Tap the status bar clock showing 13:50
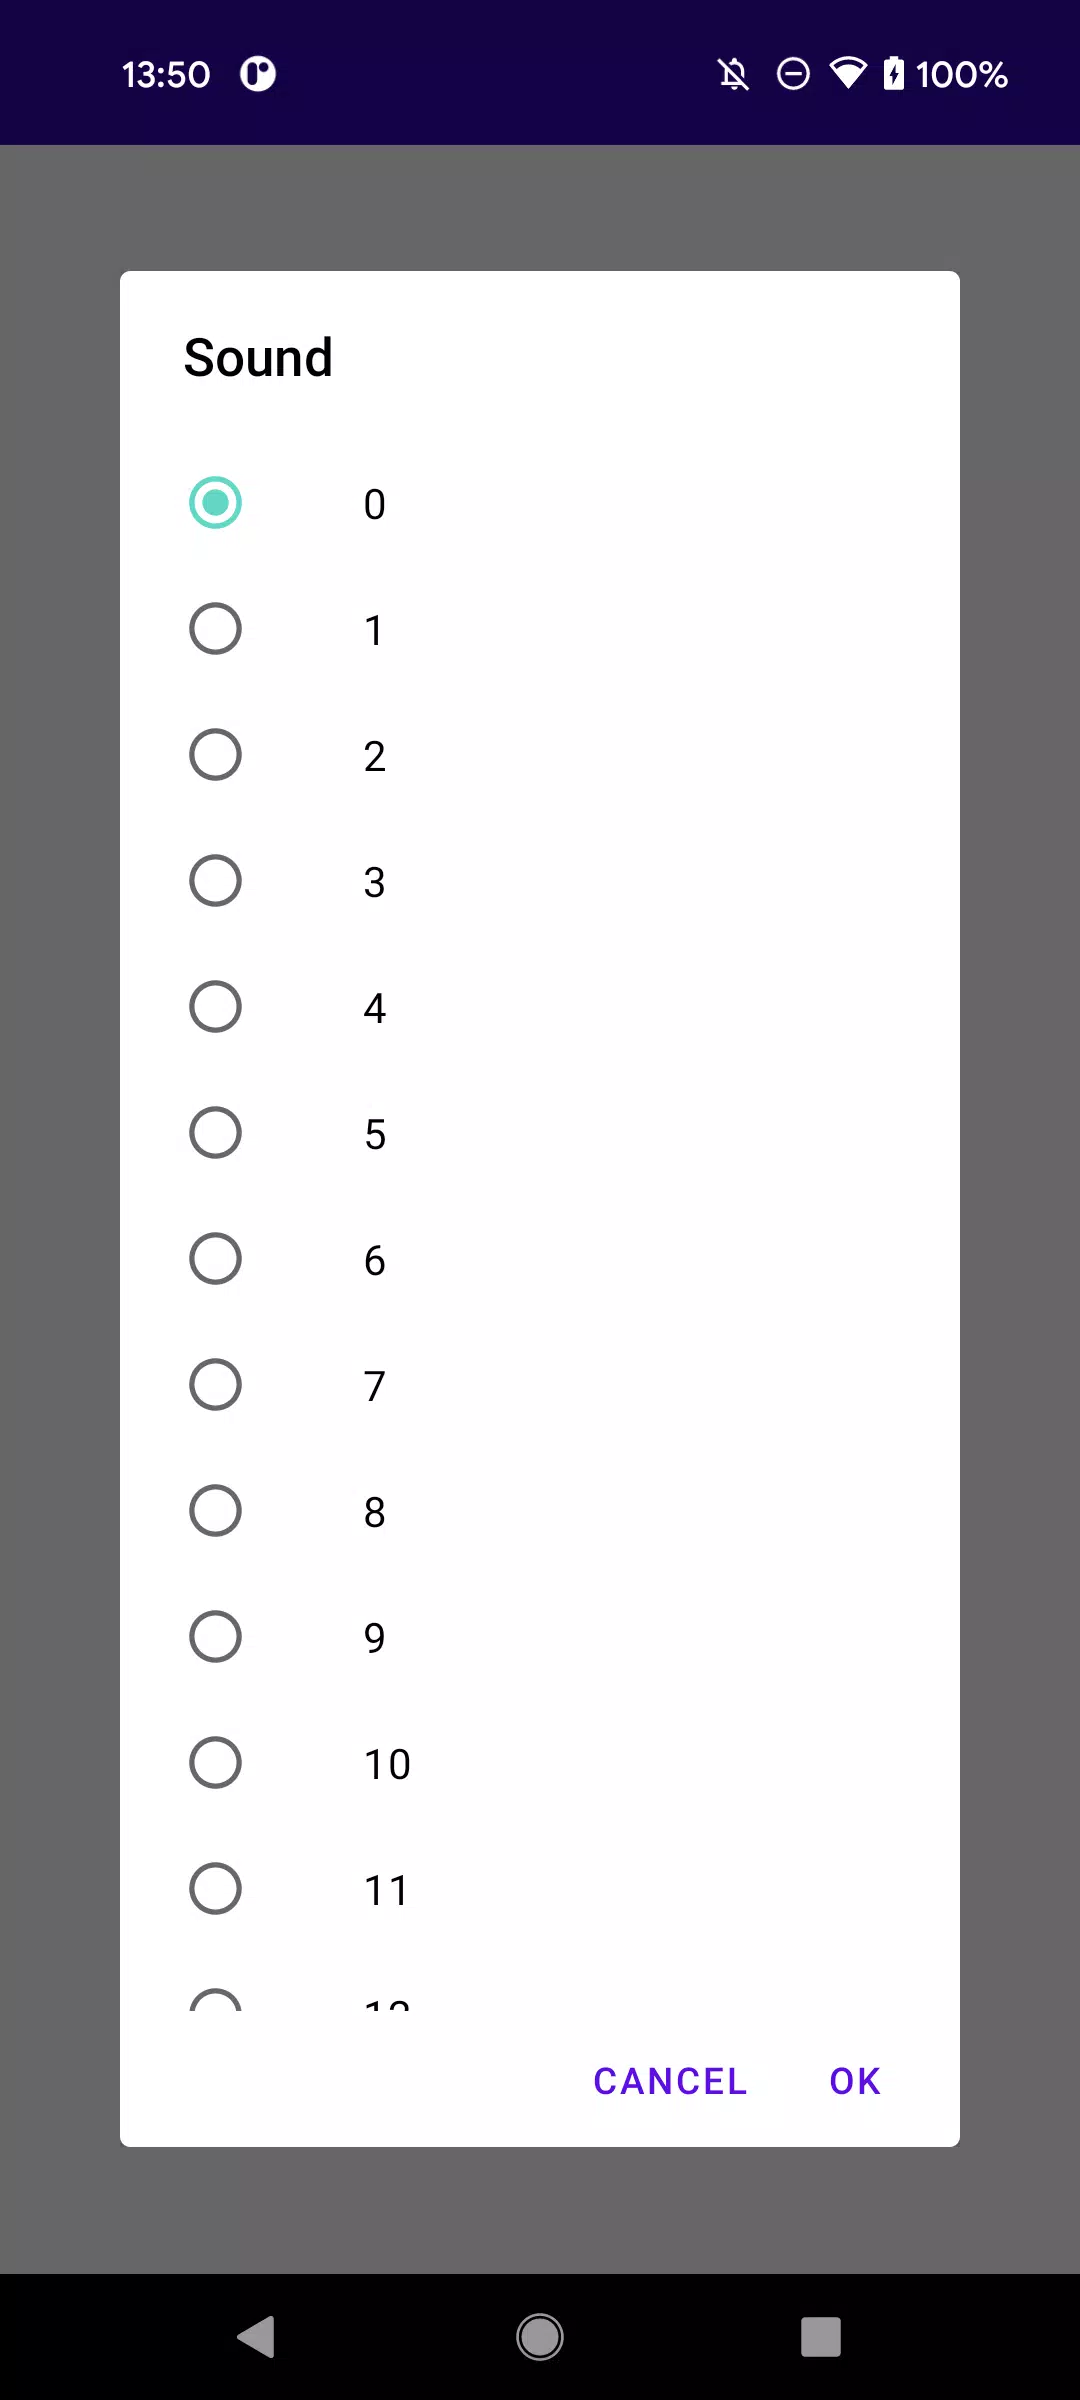The height and width of the screenshot is (2400, 1080). coord(166,75)
